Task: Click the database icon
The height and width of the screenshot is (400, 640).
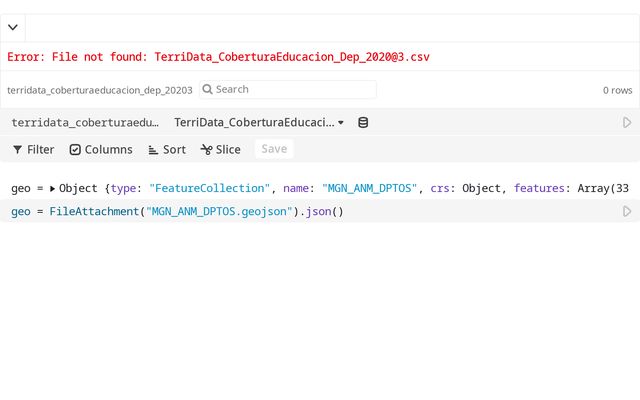Action: click(363, 122)
